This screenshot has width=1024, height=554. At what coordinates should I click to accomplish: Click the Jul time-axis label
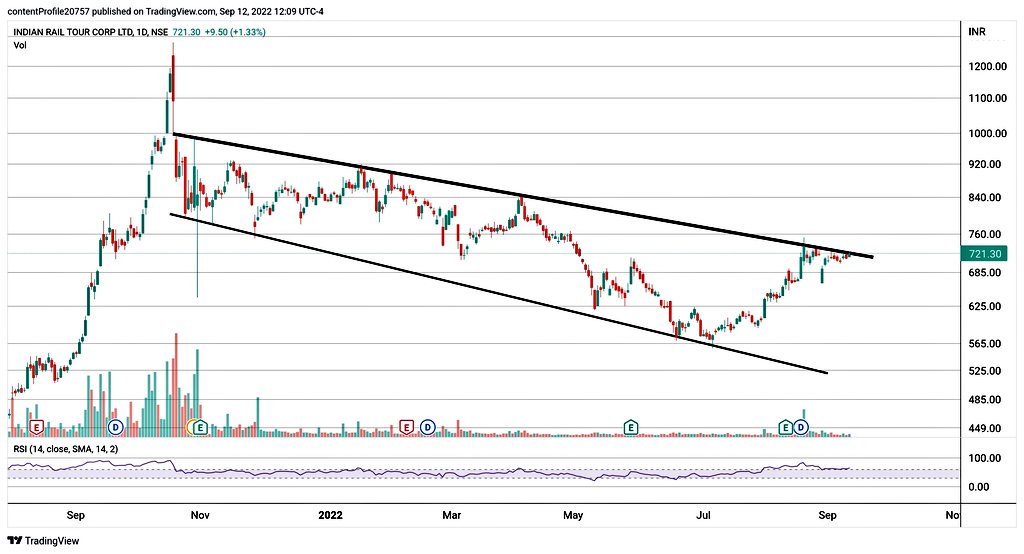(x=703, y=515)
